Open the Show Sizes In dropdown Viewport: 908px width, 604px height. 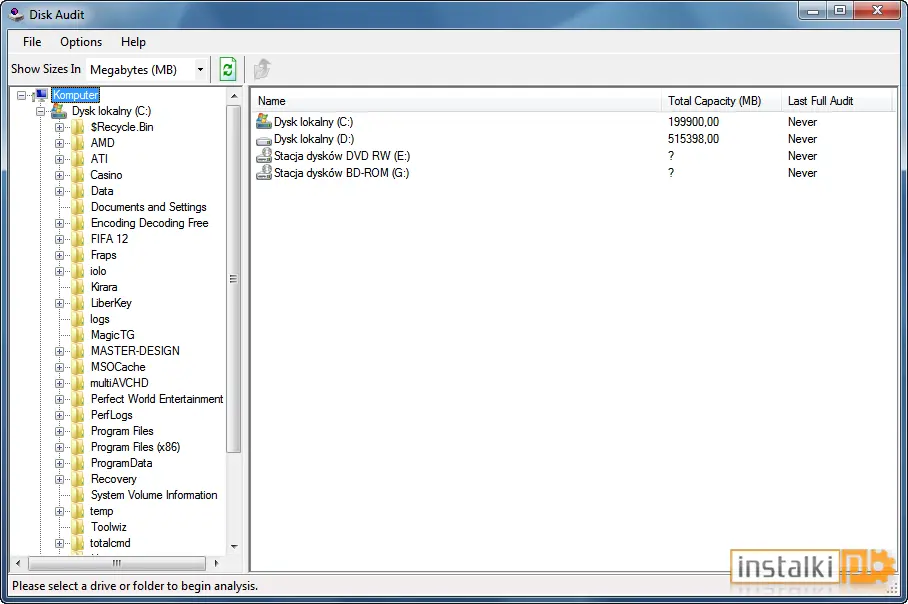[x=200, y=69]
